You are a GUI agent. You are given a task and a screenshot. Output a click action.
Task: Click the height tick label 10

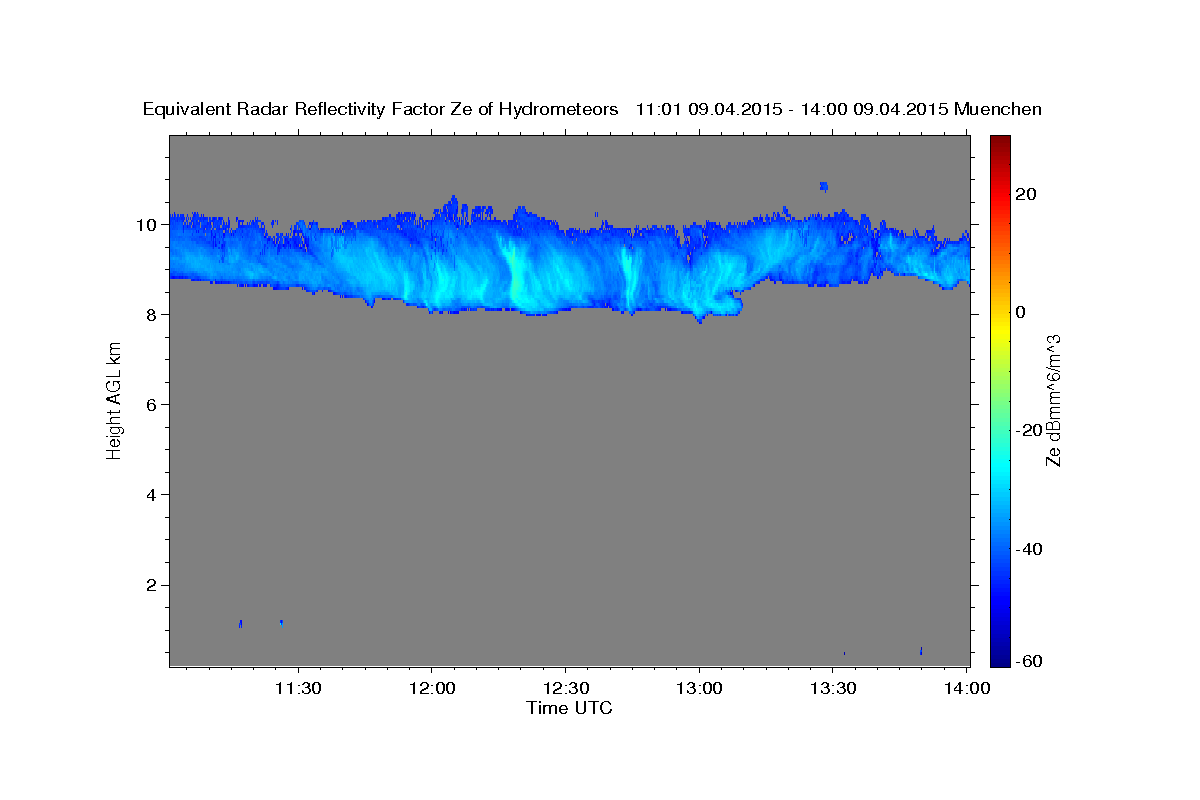coord(147,224)
